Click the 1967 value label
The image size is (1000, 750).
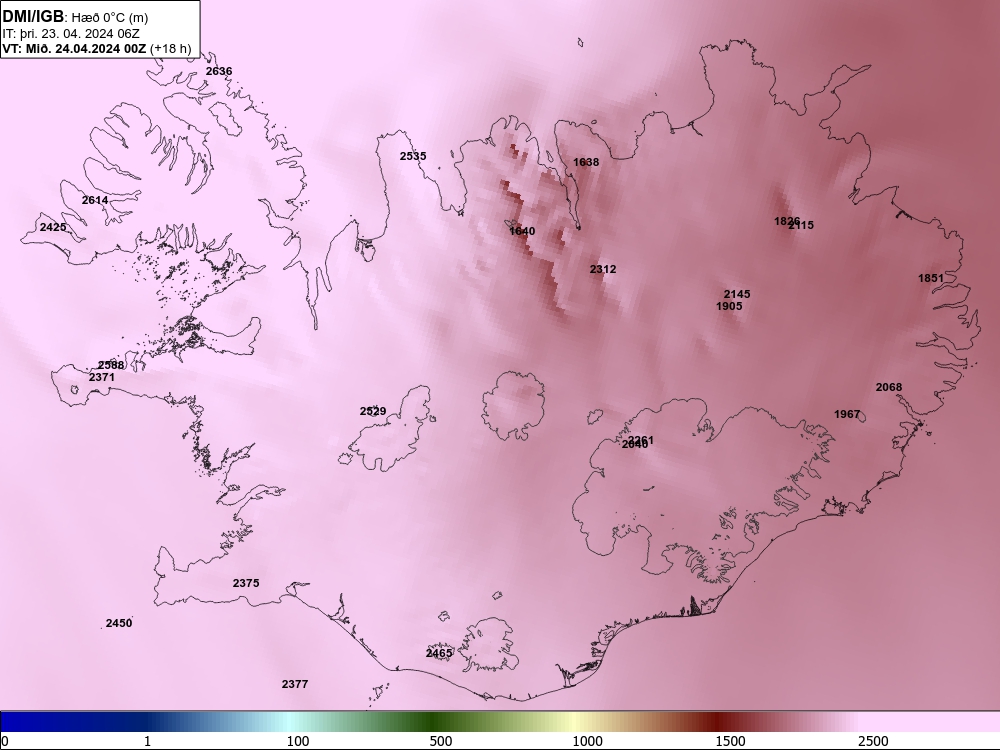[x=848, y=415]
